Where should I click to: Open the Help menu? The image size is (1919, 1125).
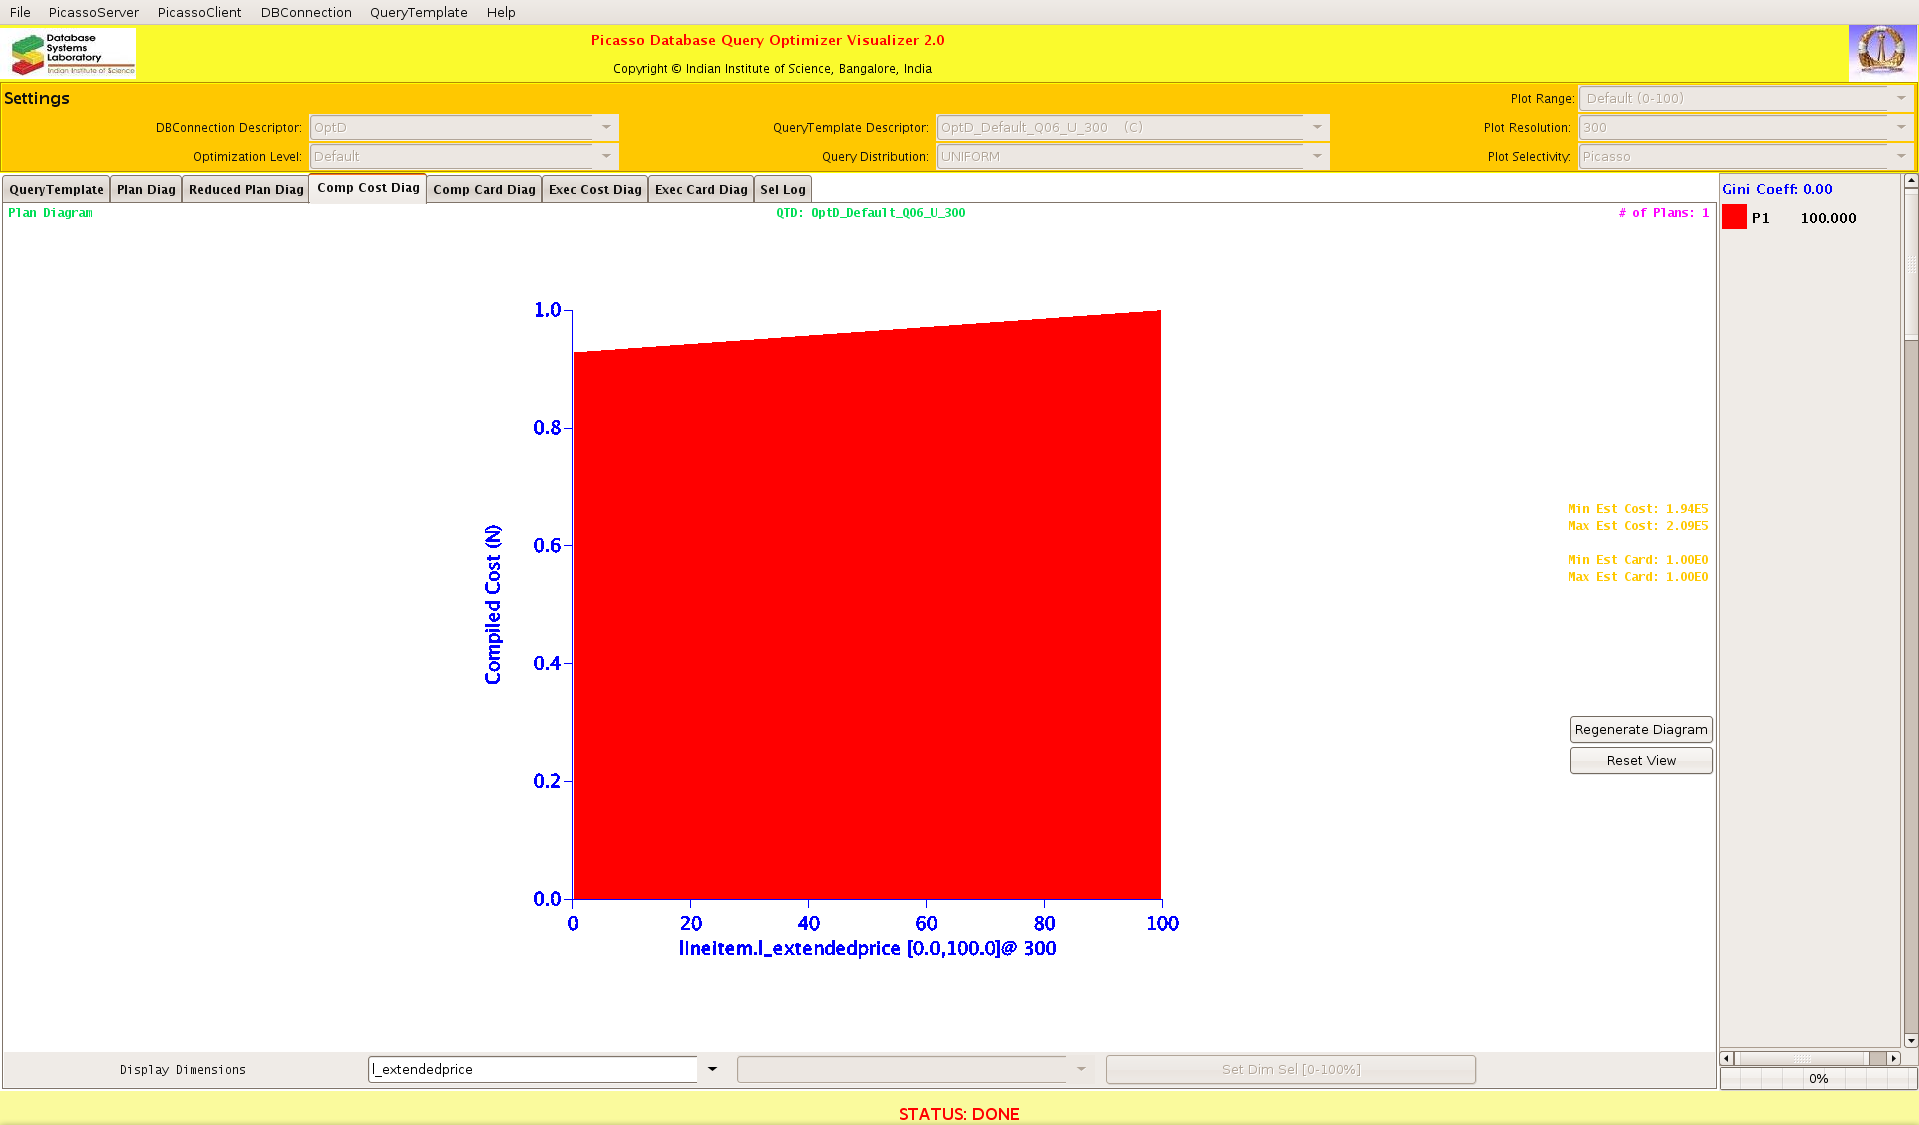point(501,12)
